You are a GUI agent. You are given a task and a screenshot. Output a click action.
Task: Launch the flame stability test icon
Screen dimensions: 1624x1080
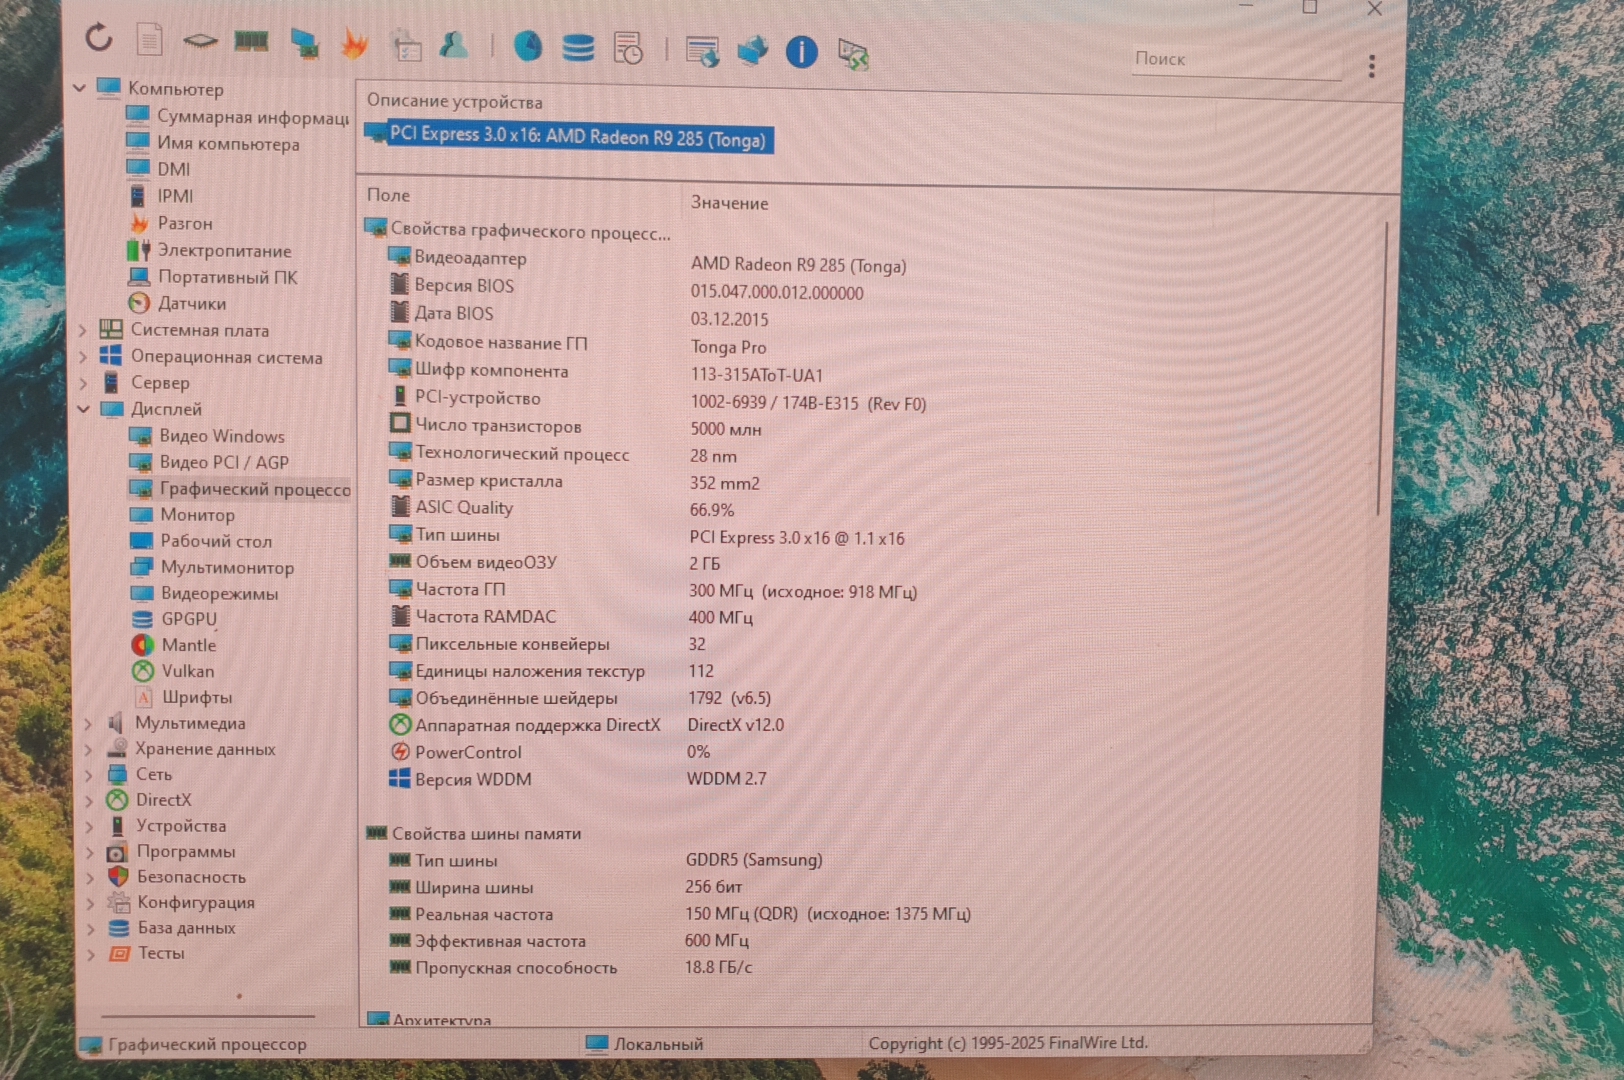click(354, 44)
